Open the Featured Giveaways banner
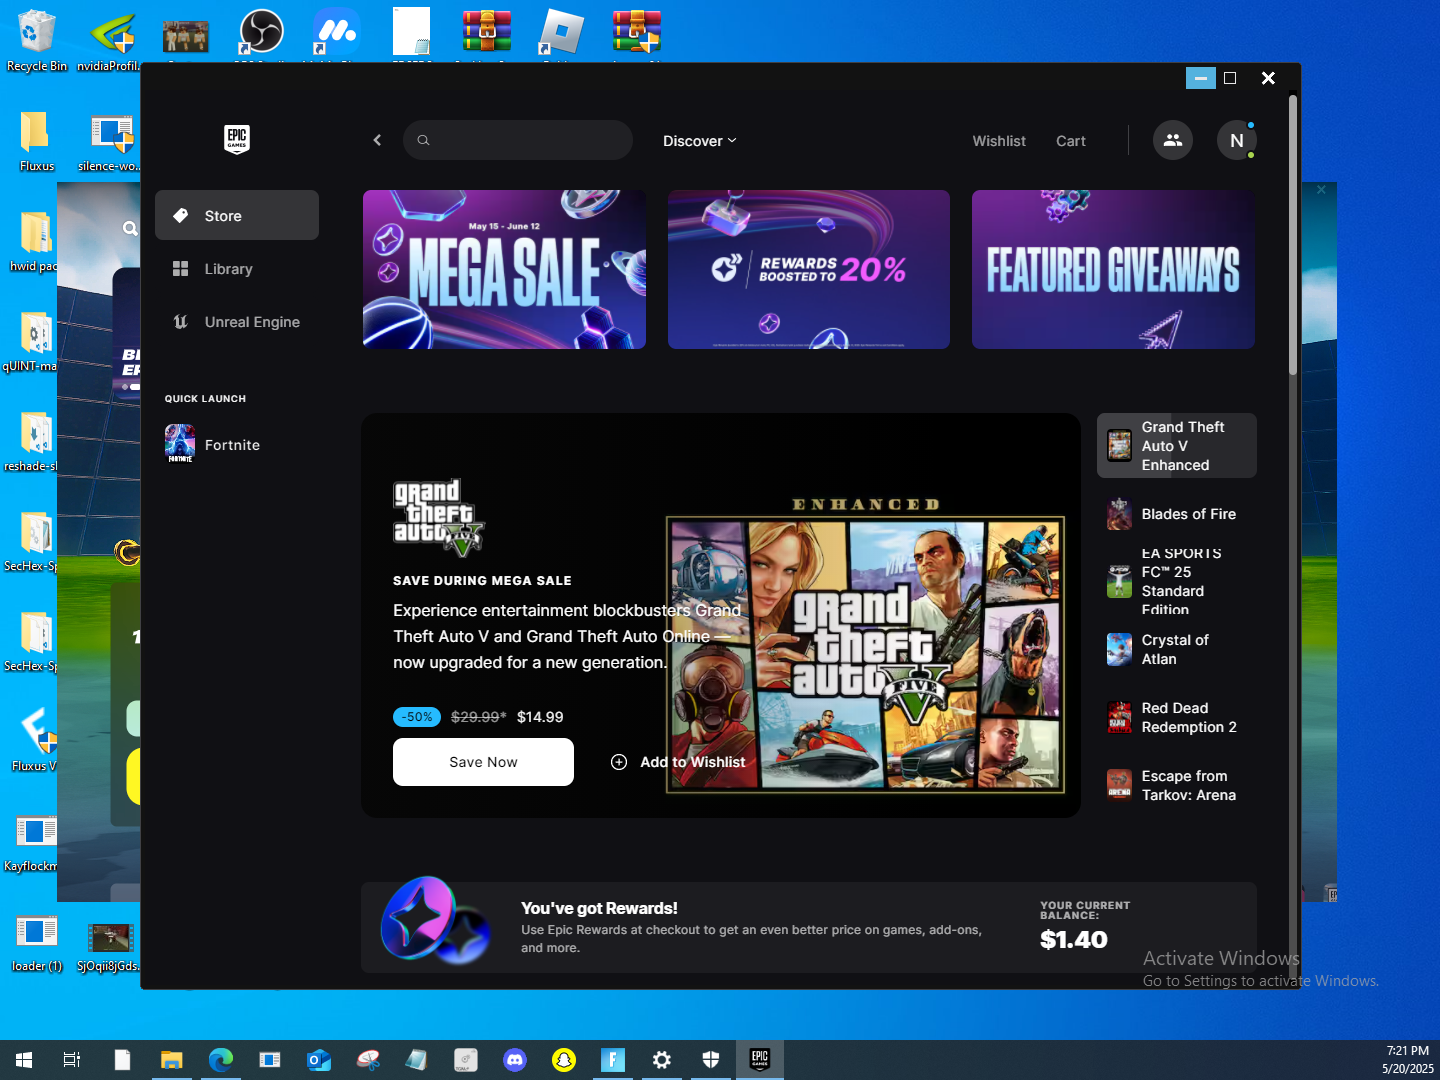This screenshot has height=1080, width=1440. coord(1113,269)
